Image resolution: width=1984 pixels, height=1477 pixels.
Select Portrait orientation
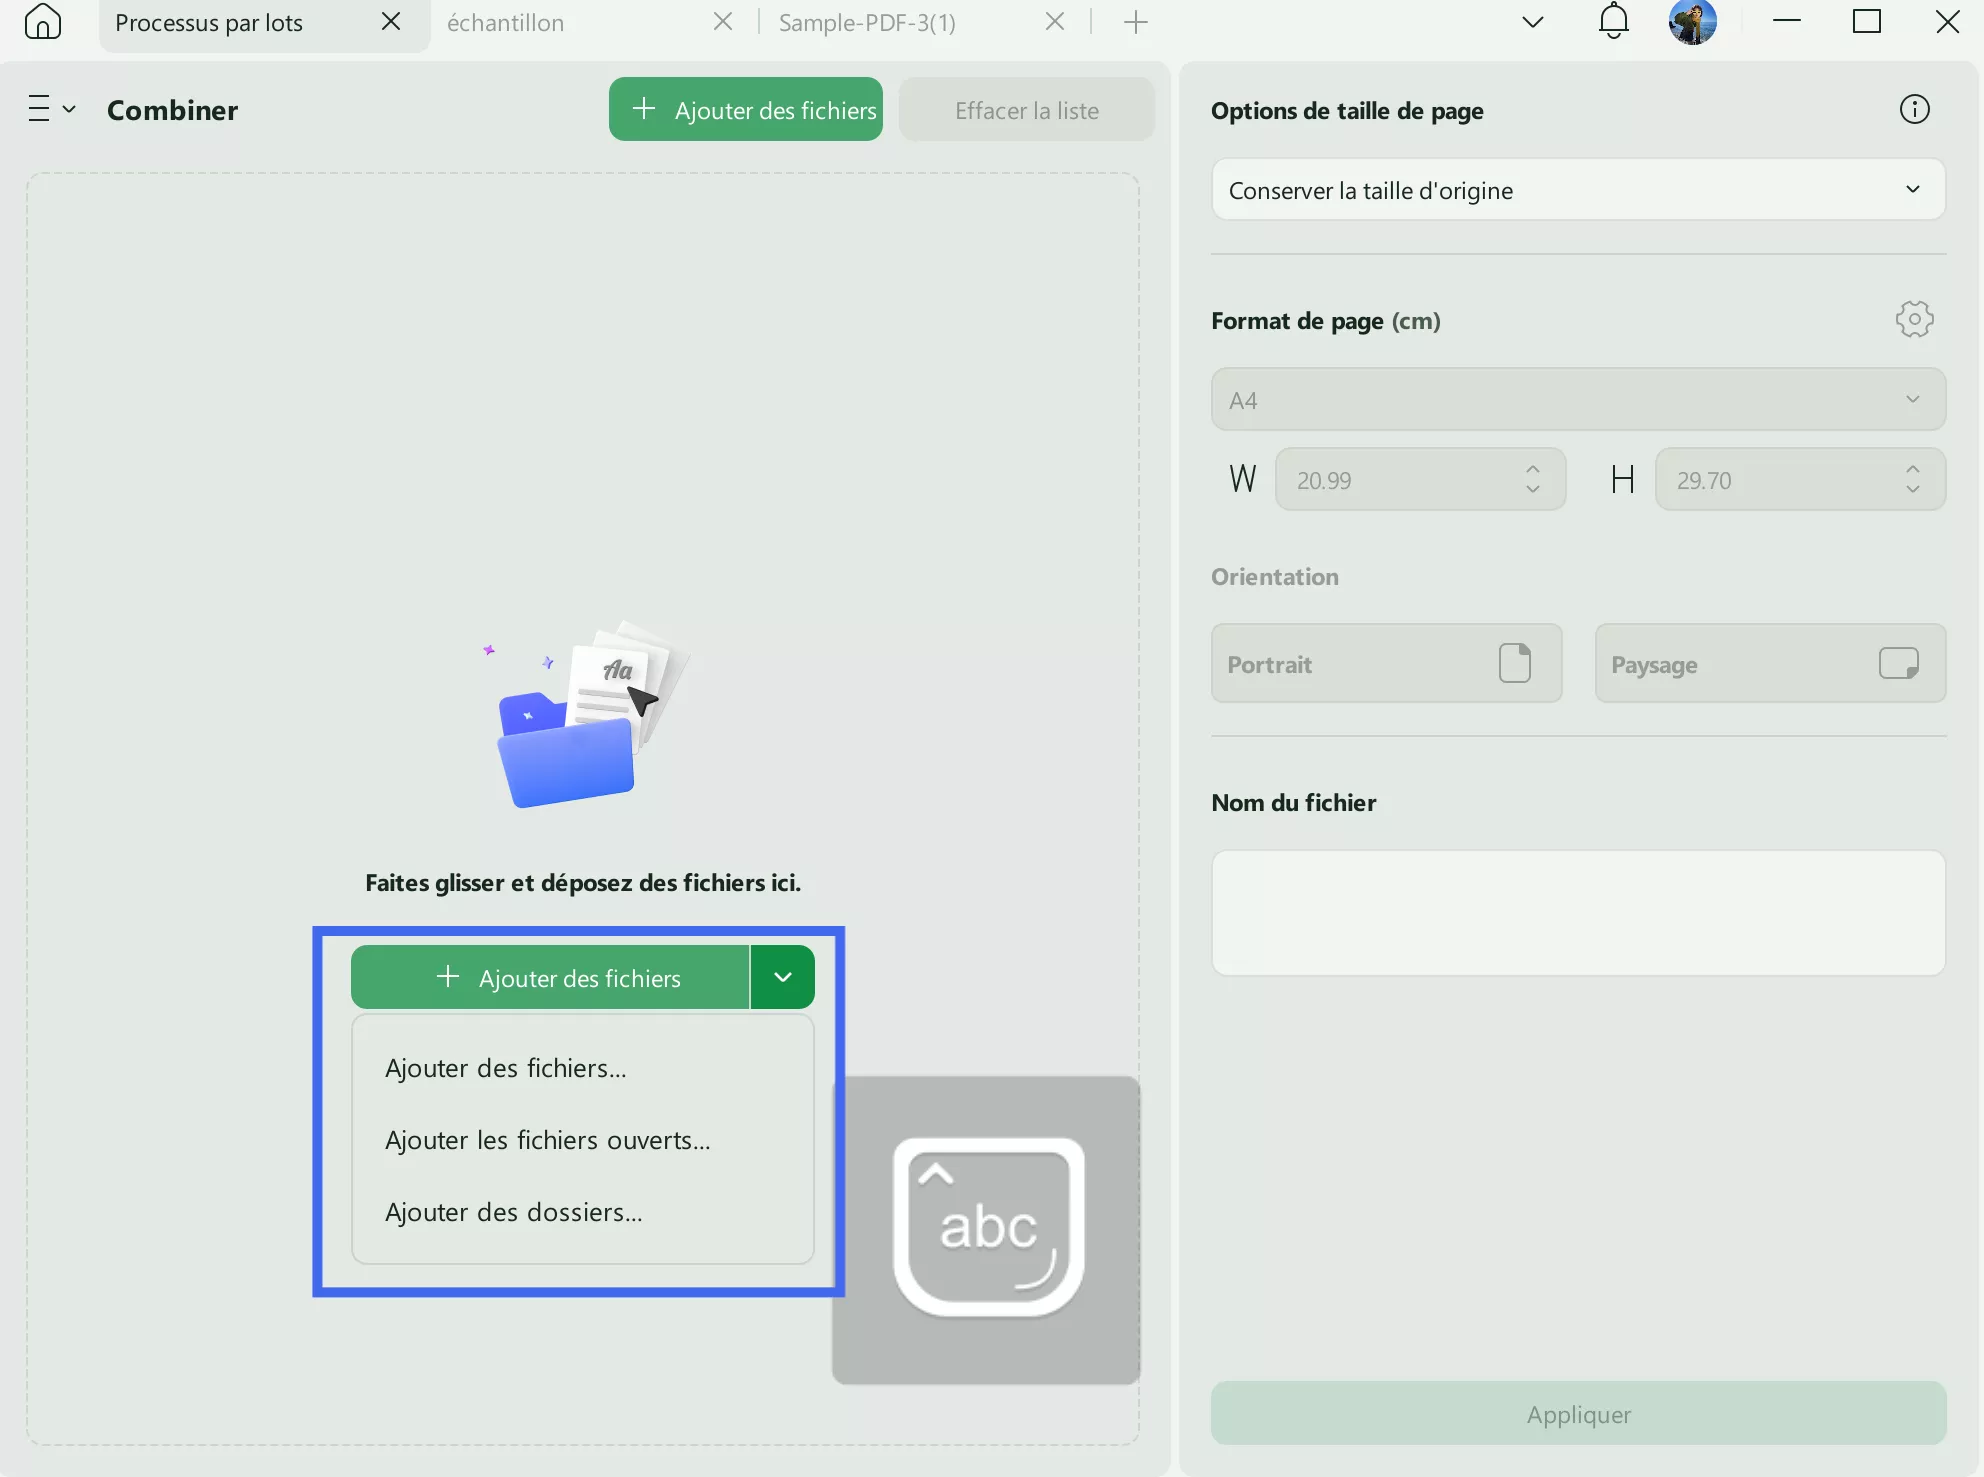tap(1386, 664)
